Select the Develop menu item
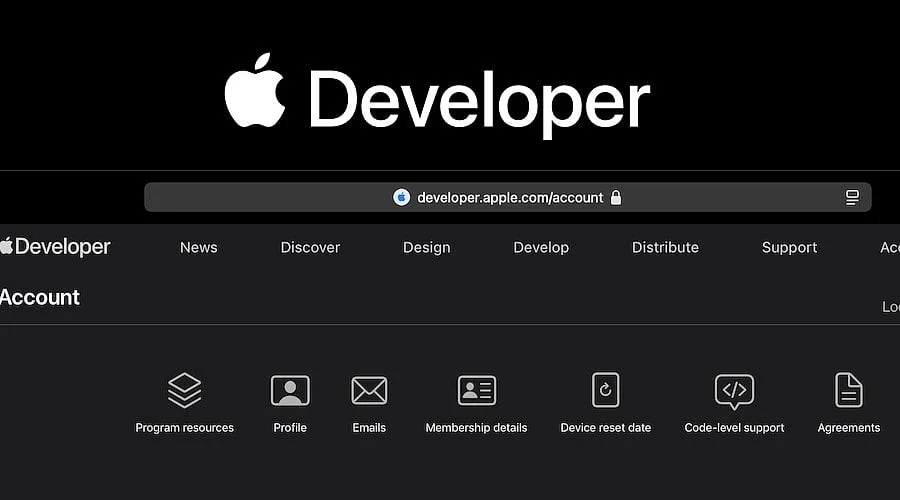The image size is (900, 500). pyautogui.click(x=541, y=247)
